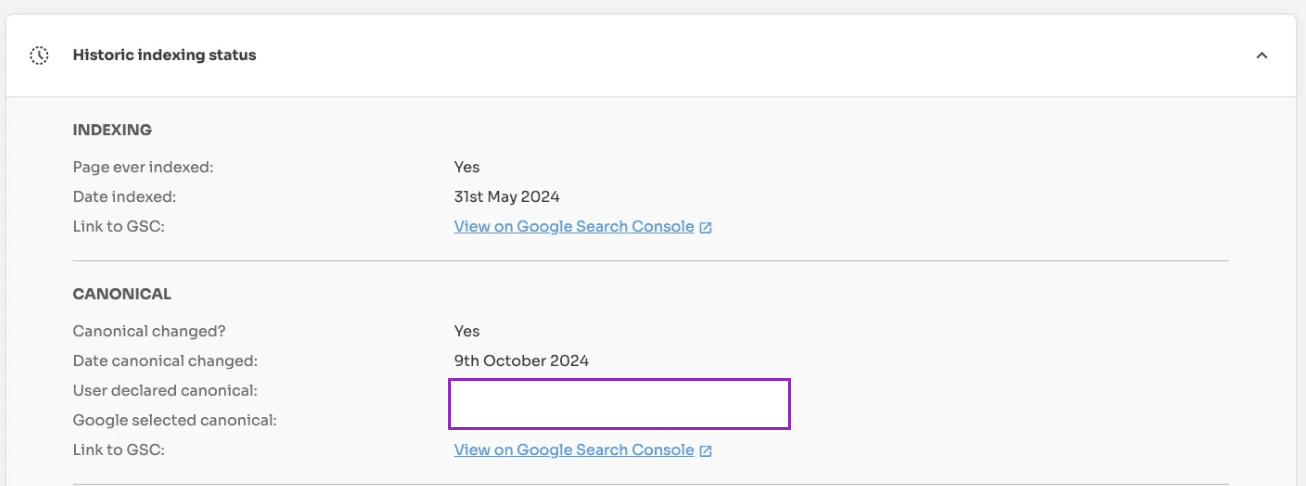Click "Link to GSC:" label under Canonical
The height and width of the screenshot is (486, 1306).
click(118, 450)
